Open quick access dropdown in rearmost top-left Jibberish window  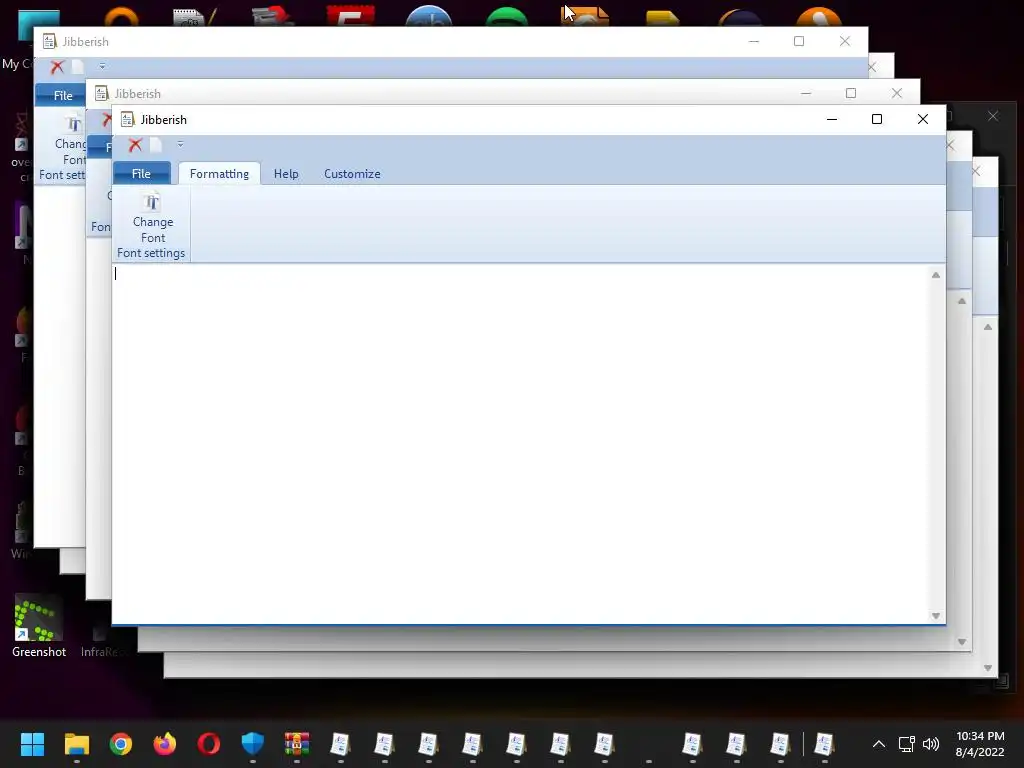(x=102, y=66)
